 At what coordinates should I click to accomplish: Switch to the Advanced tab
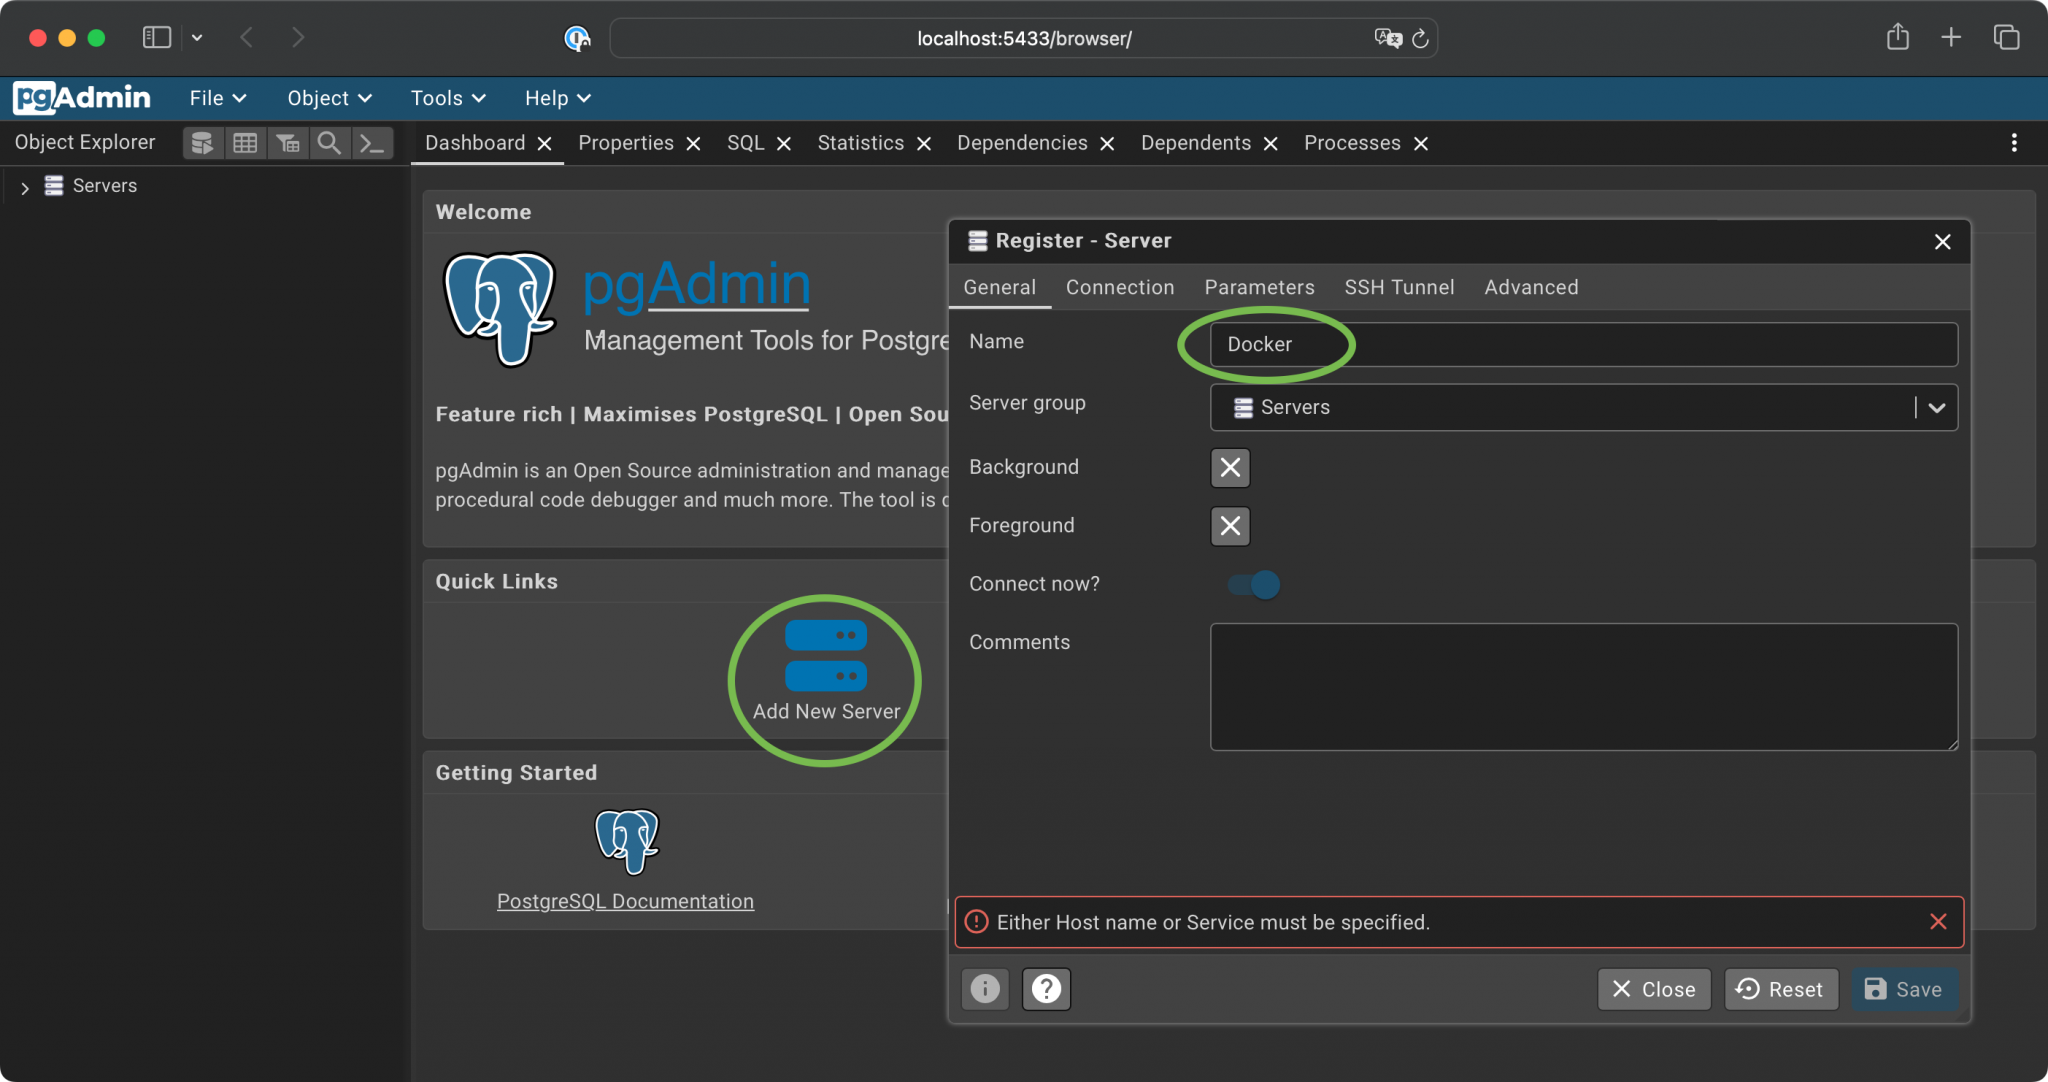tap(1531, 288)
